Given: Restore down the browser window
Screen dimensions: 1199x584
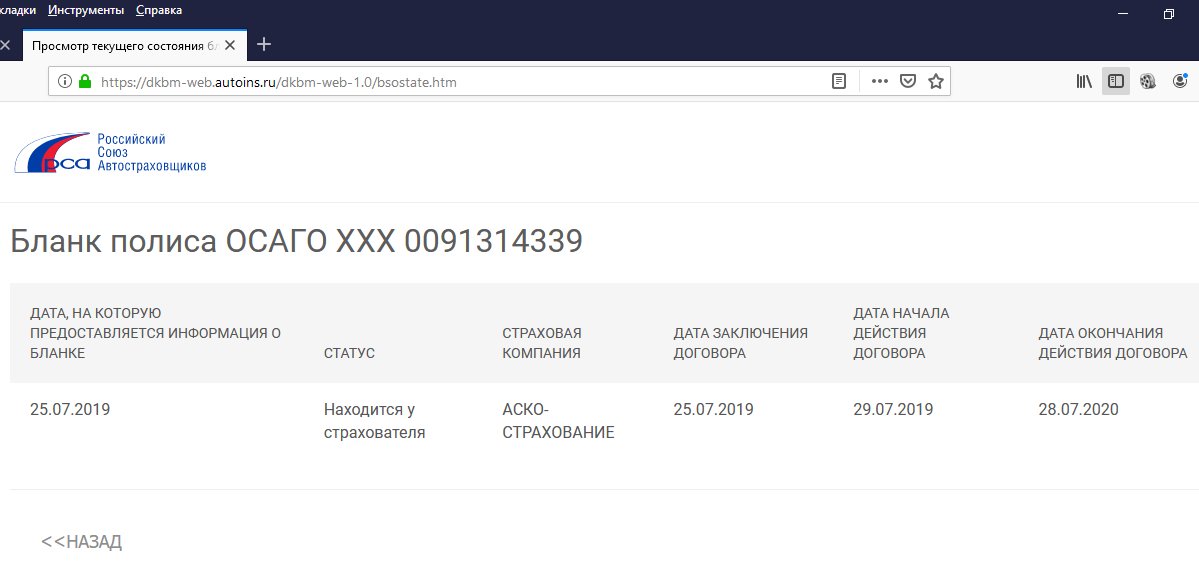Looking at the screenshot, I should point(1168,14).
